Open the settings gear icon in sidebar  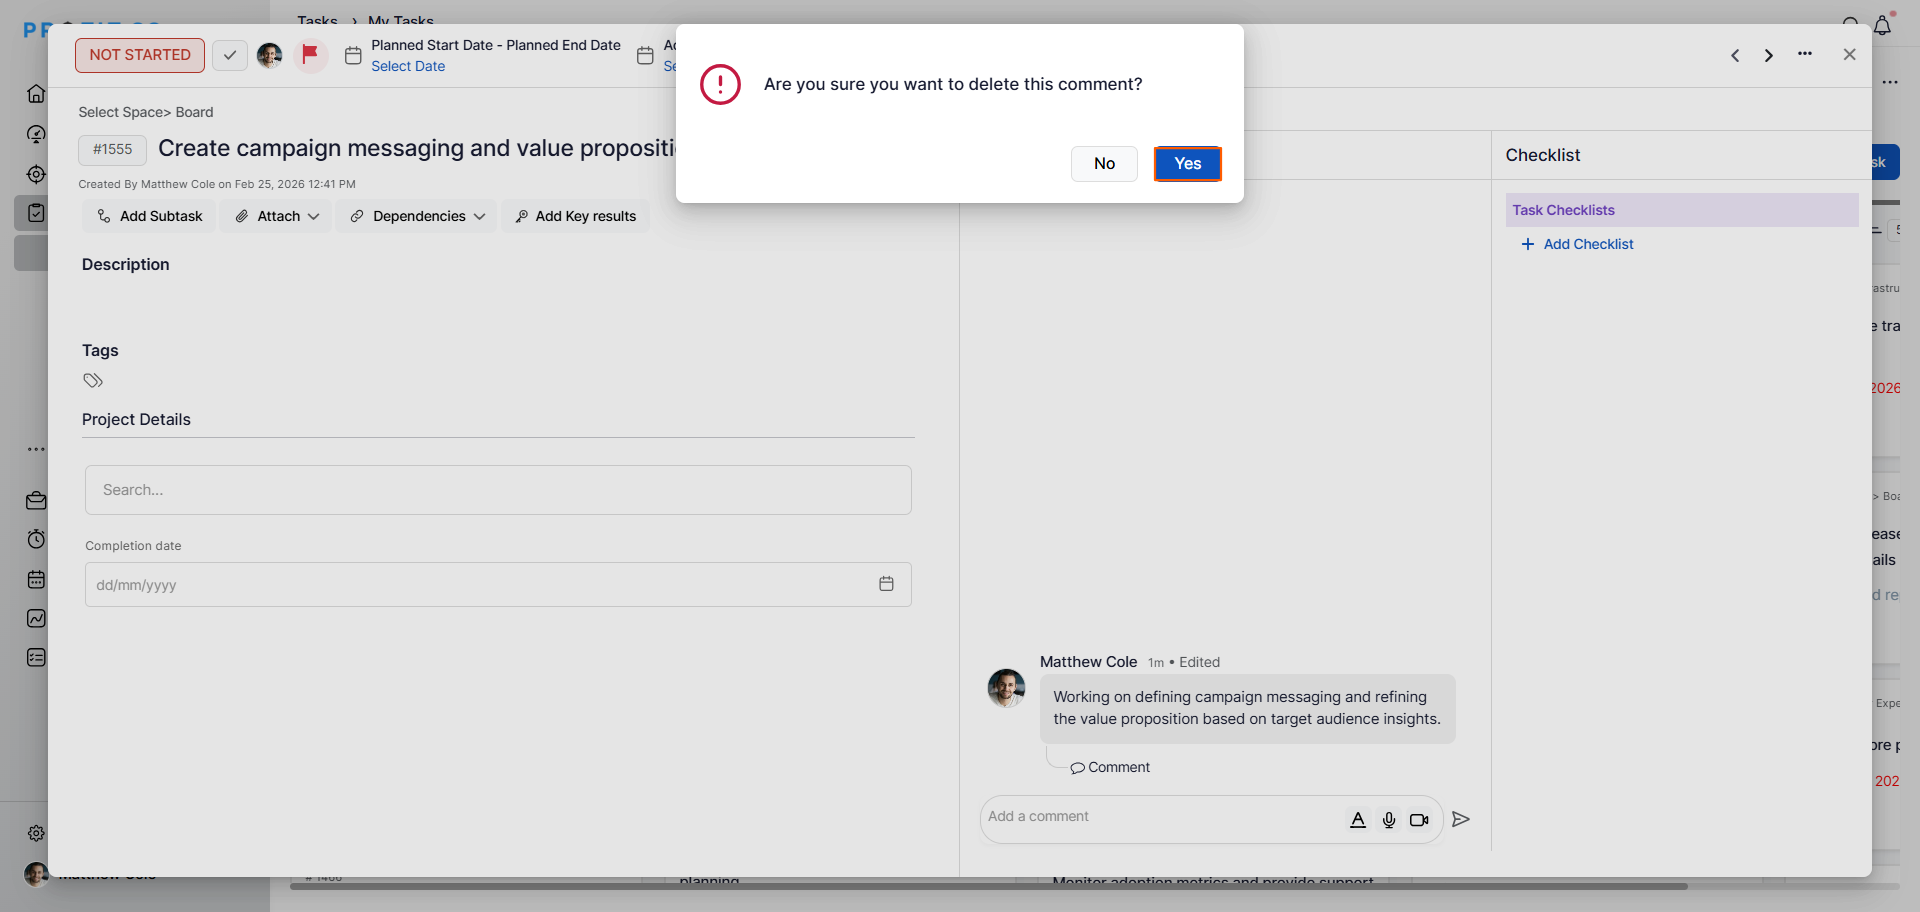pos(36,833)
